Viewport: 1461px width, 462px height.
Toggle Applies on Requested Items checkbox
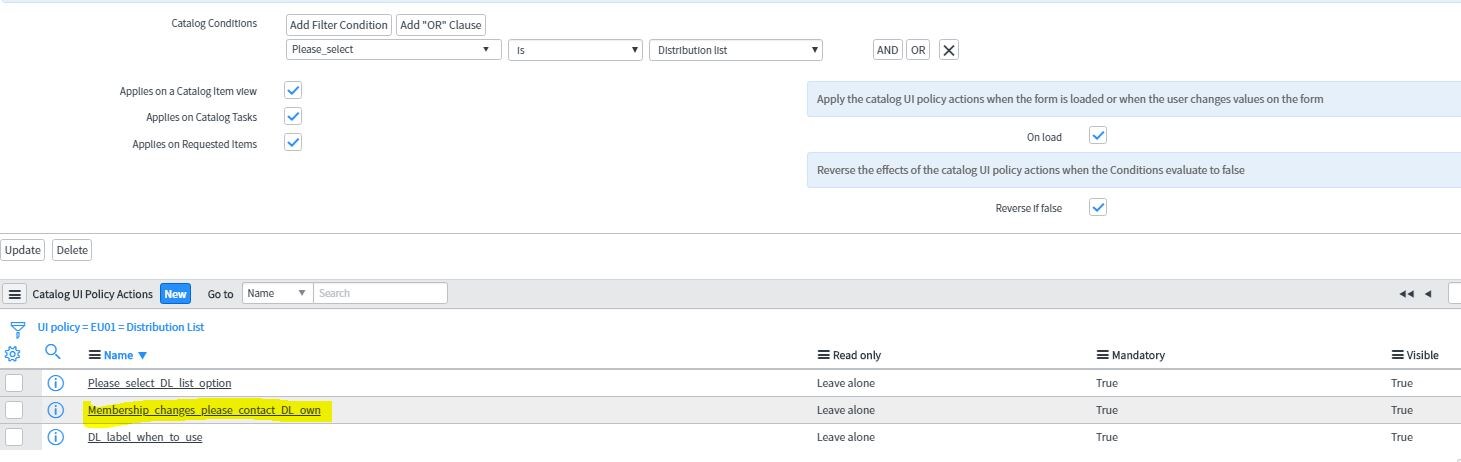[x=293, y=142]
